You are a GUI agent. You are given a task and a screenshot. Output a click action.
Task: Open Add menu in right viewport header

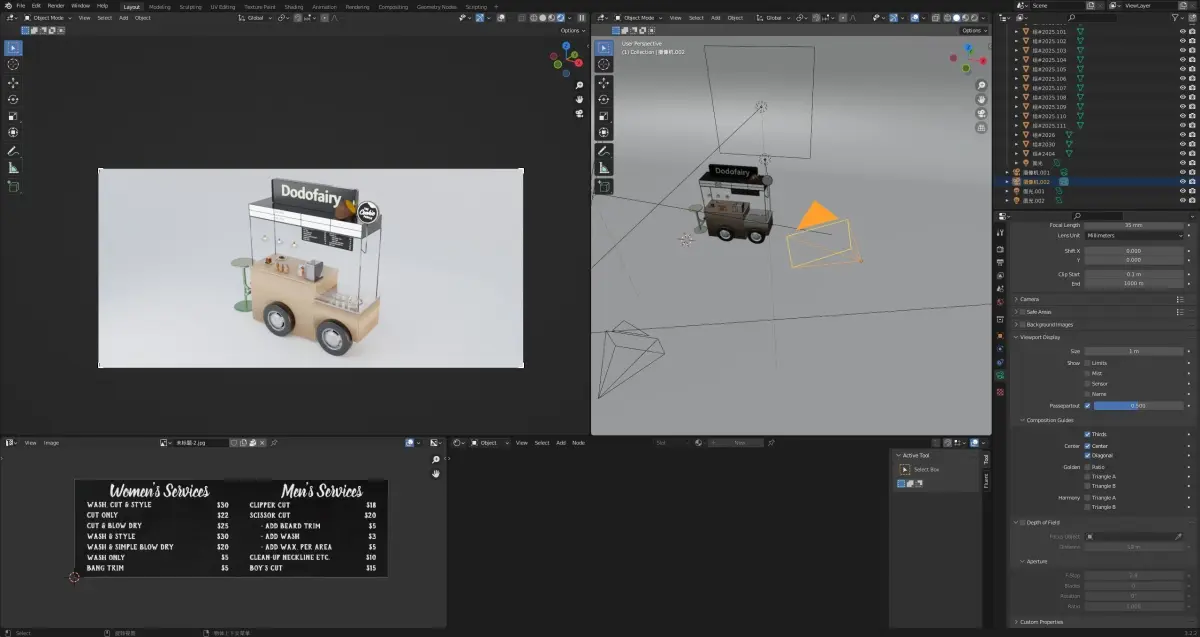coord(716,18)
